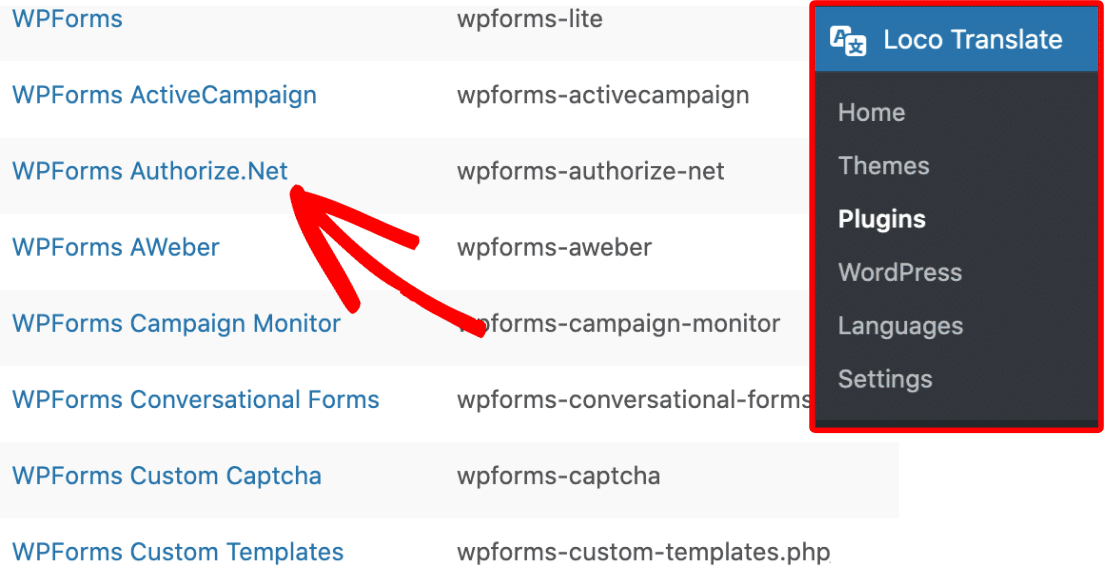The height and width of the screenshot is (587, 1116).
Task: Open WPForms Authorize.Net translations
Action: point(150,170)
